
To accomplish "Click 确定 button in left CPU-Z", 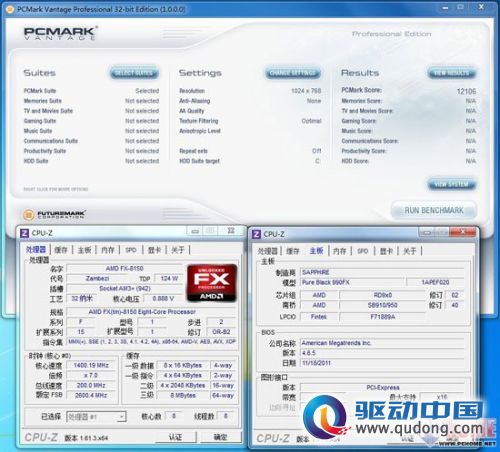I will click(220, 437).
